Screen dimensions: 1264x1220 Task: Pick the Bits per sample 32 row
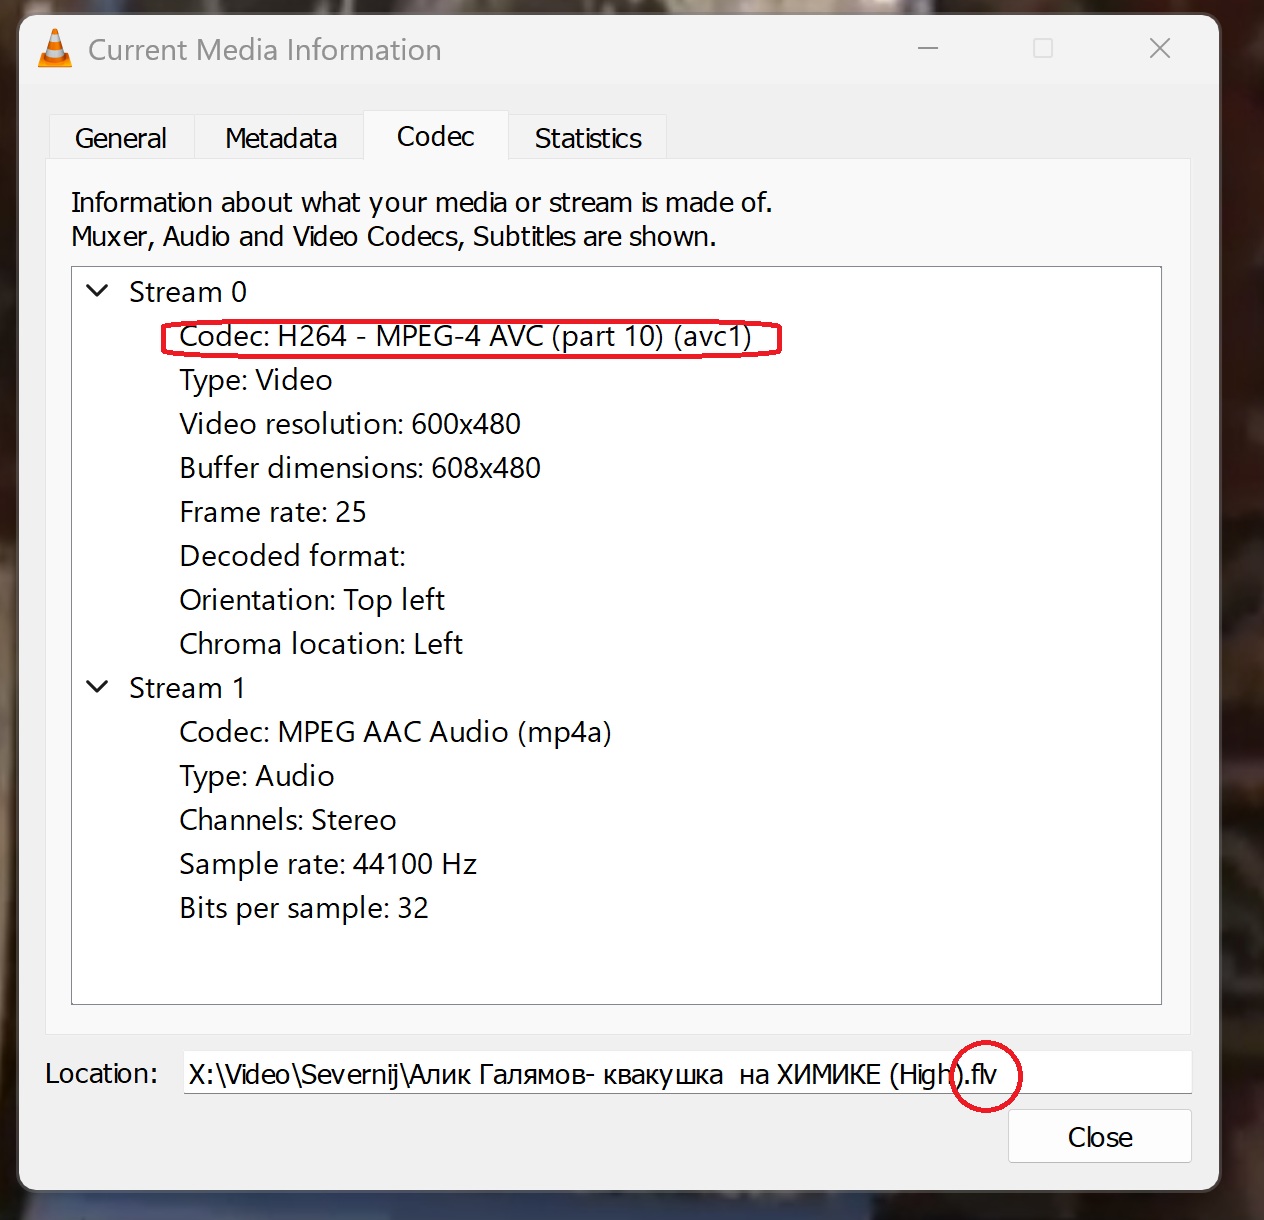pyautogui.click(x=304, y=909)
